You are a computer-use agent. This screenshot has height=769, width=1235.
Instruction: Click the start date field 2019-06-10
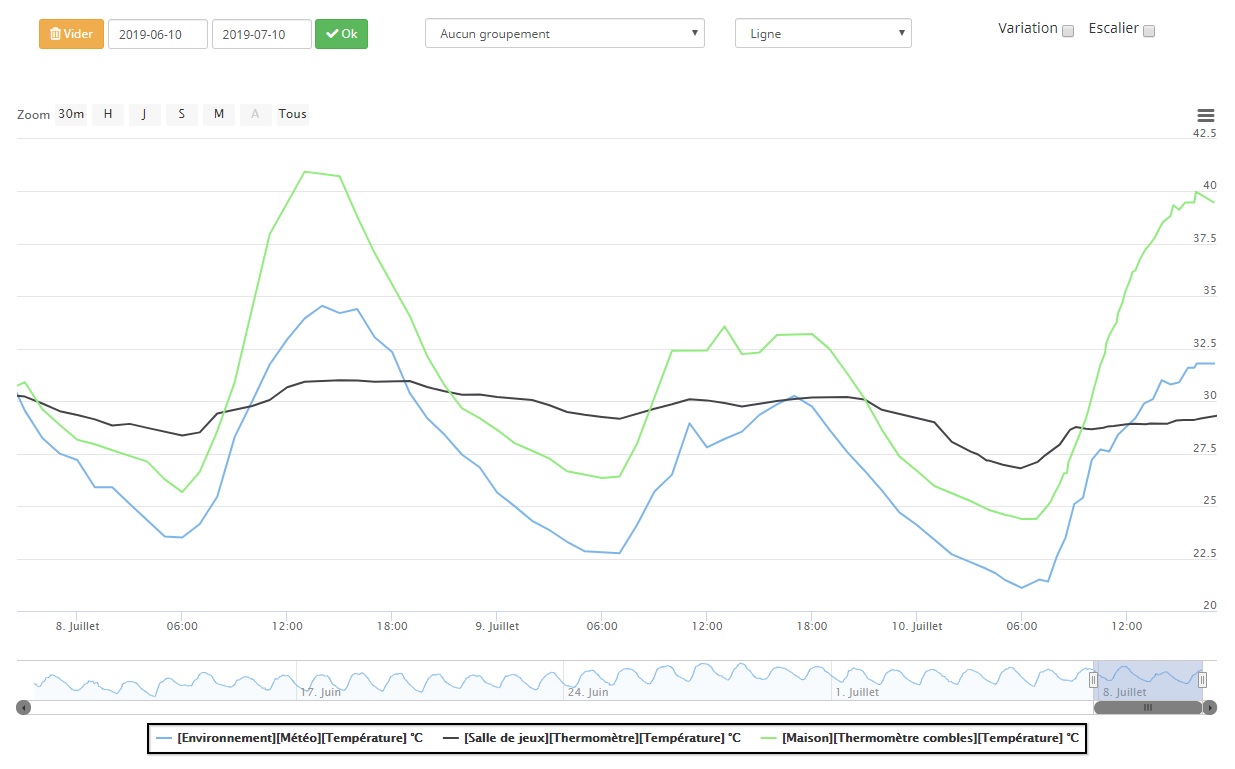click(x=158, y=34)
